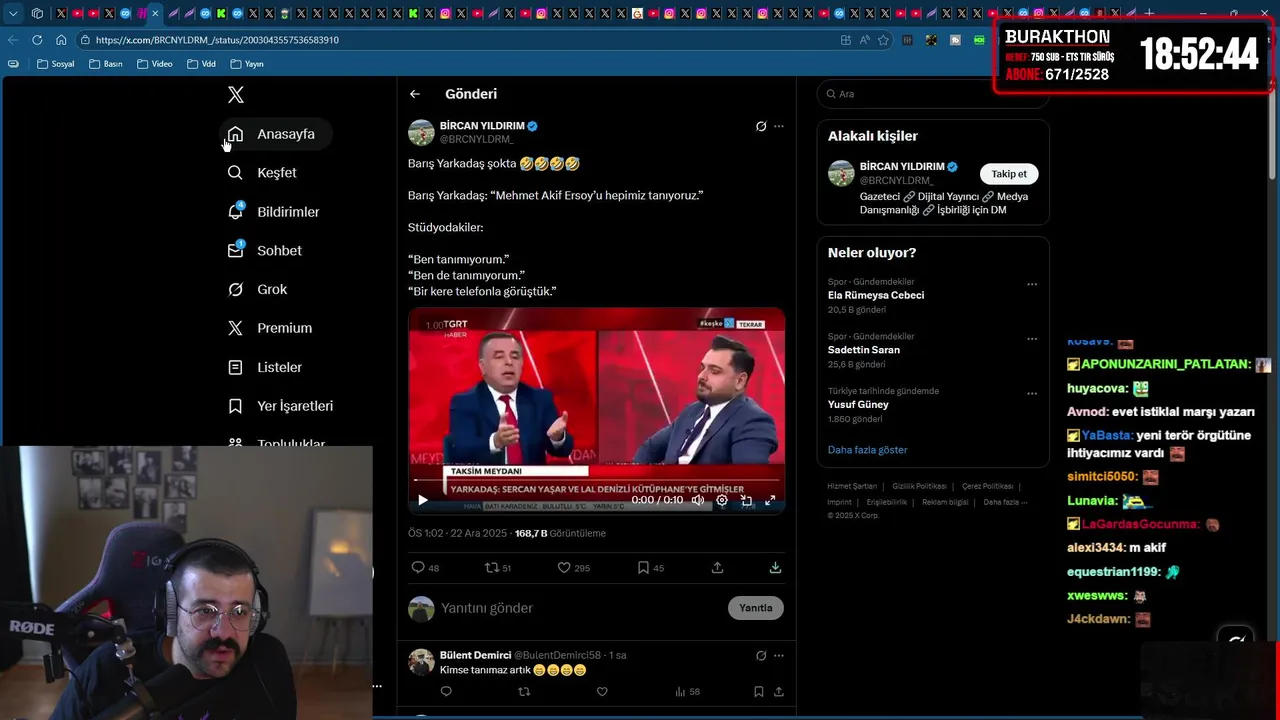Open Listeler from sidebar
Viewport: 1280px width, 720px height.
[265, 367]
